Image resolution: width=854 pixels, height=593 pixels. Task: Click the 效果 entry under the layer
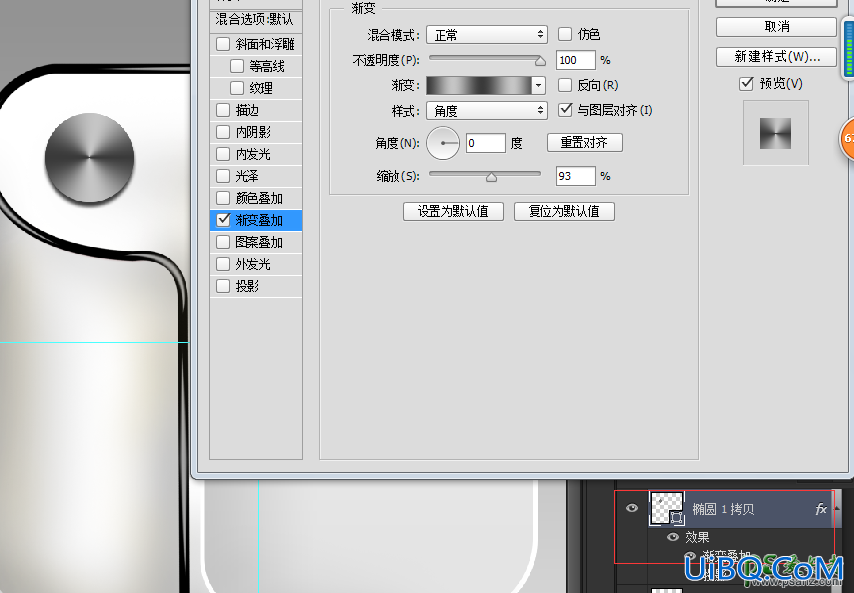[x=697, y=537]
